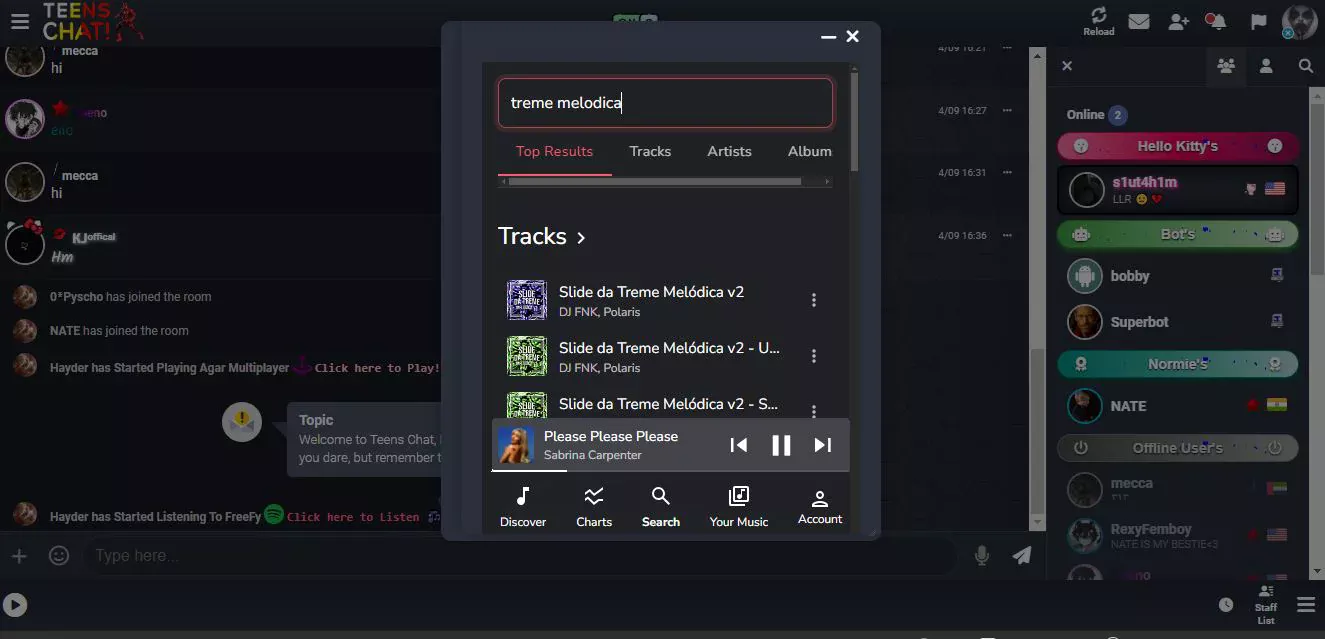Open s1ut4h1m's profile in the user list
This screenshot has height=639, width=1325.
(x=1177, y=189)
